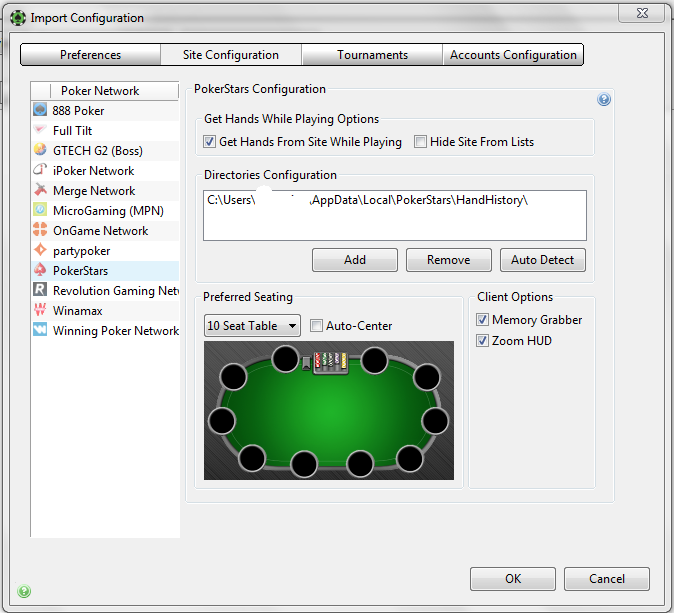This screenshot has height=613, width=674.
Task: Enable Hide Site From Lists checkbox
Action: click(x=420, y=141)
